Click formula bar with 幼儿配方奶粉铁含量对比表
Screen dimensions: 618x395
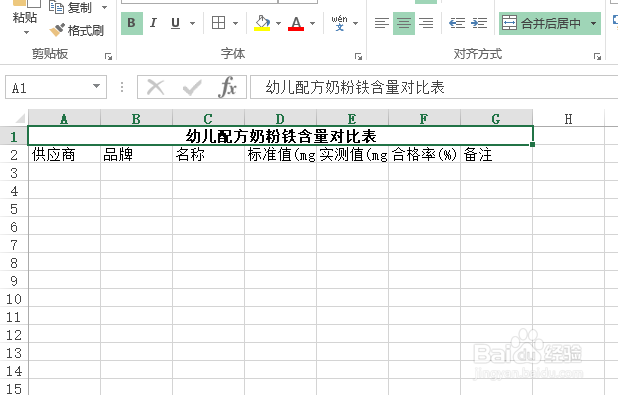[x=434, y=87]
